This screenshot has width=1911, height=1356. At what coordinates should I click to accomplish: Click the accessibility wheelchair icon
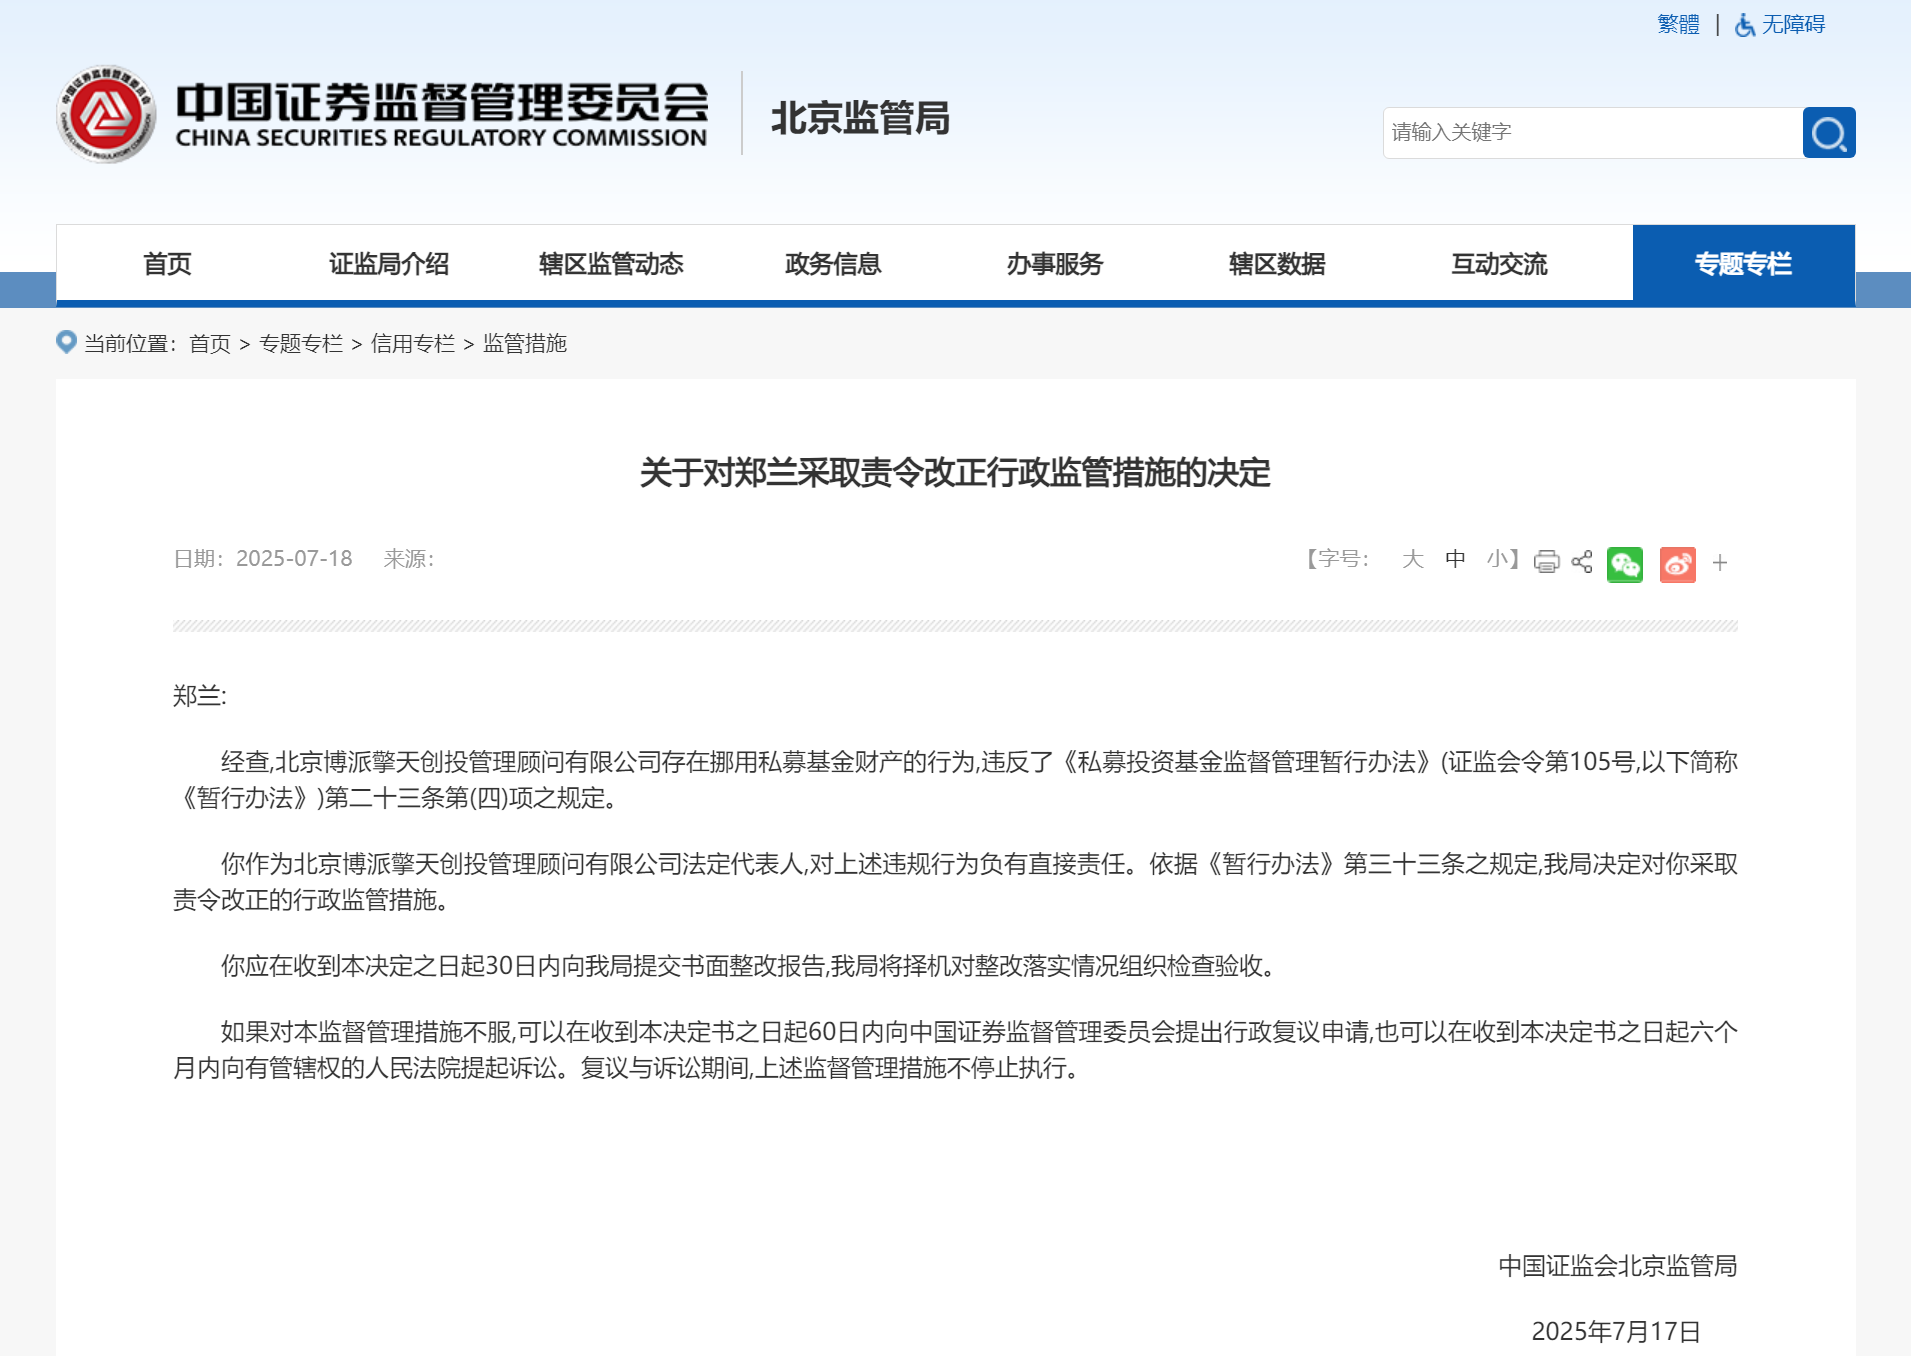[x=1744, y=25]
